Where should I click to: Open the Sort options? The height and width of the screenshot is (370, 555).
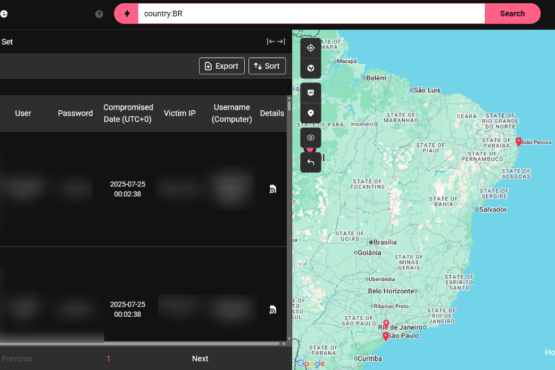(267, 66)
